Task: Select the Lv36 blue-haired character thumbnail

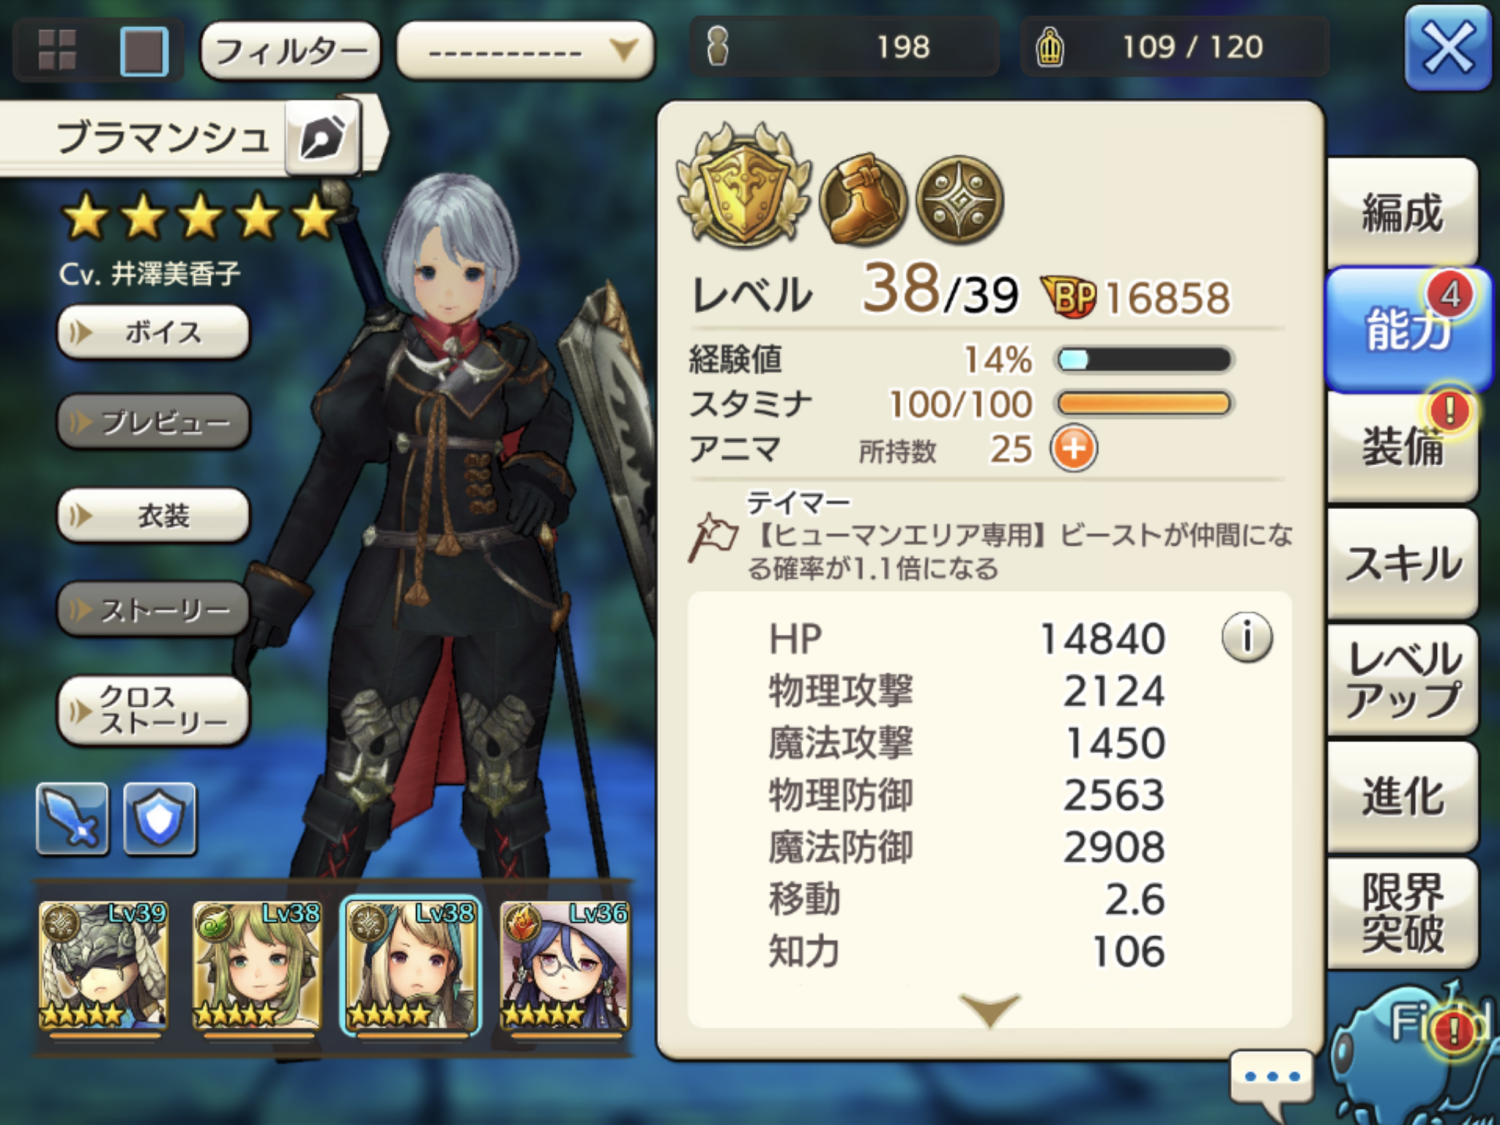Action: (x=565, y=965)
